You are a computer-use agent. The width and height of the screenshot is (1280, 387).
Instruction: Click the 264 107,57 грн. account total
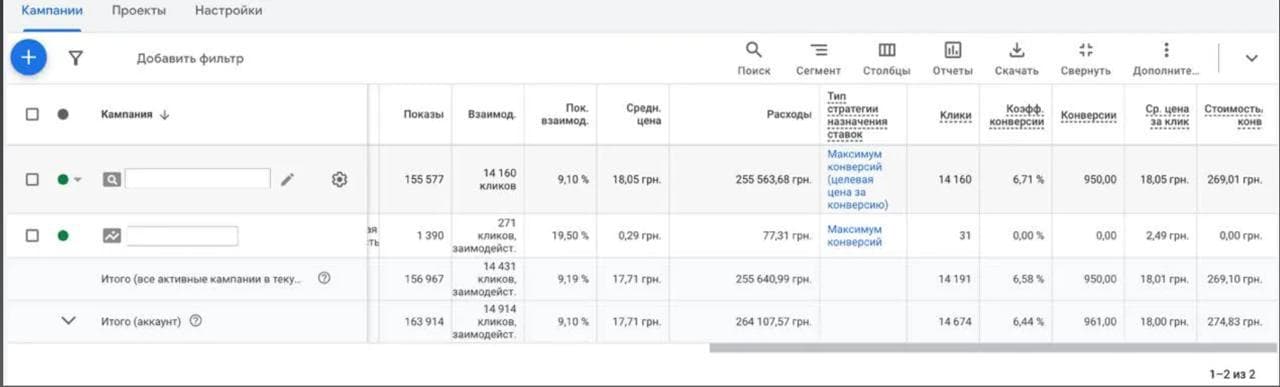[773, 321]
